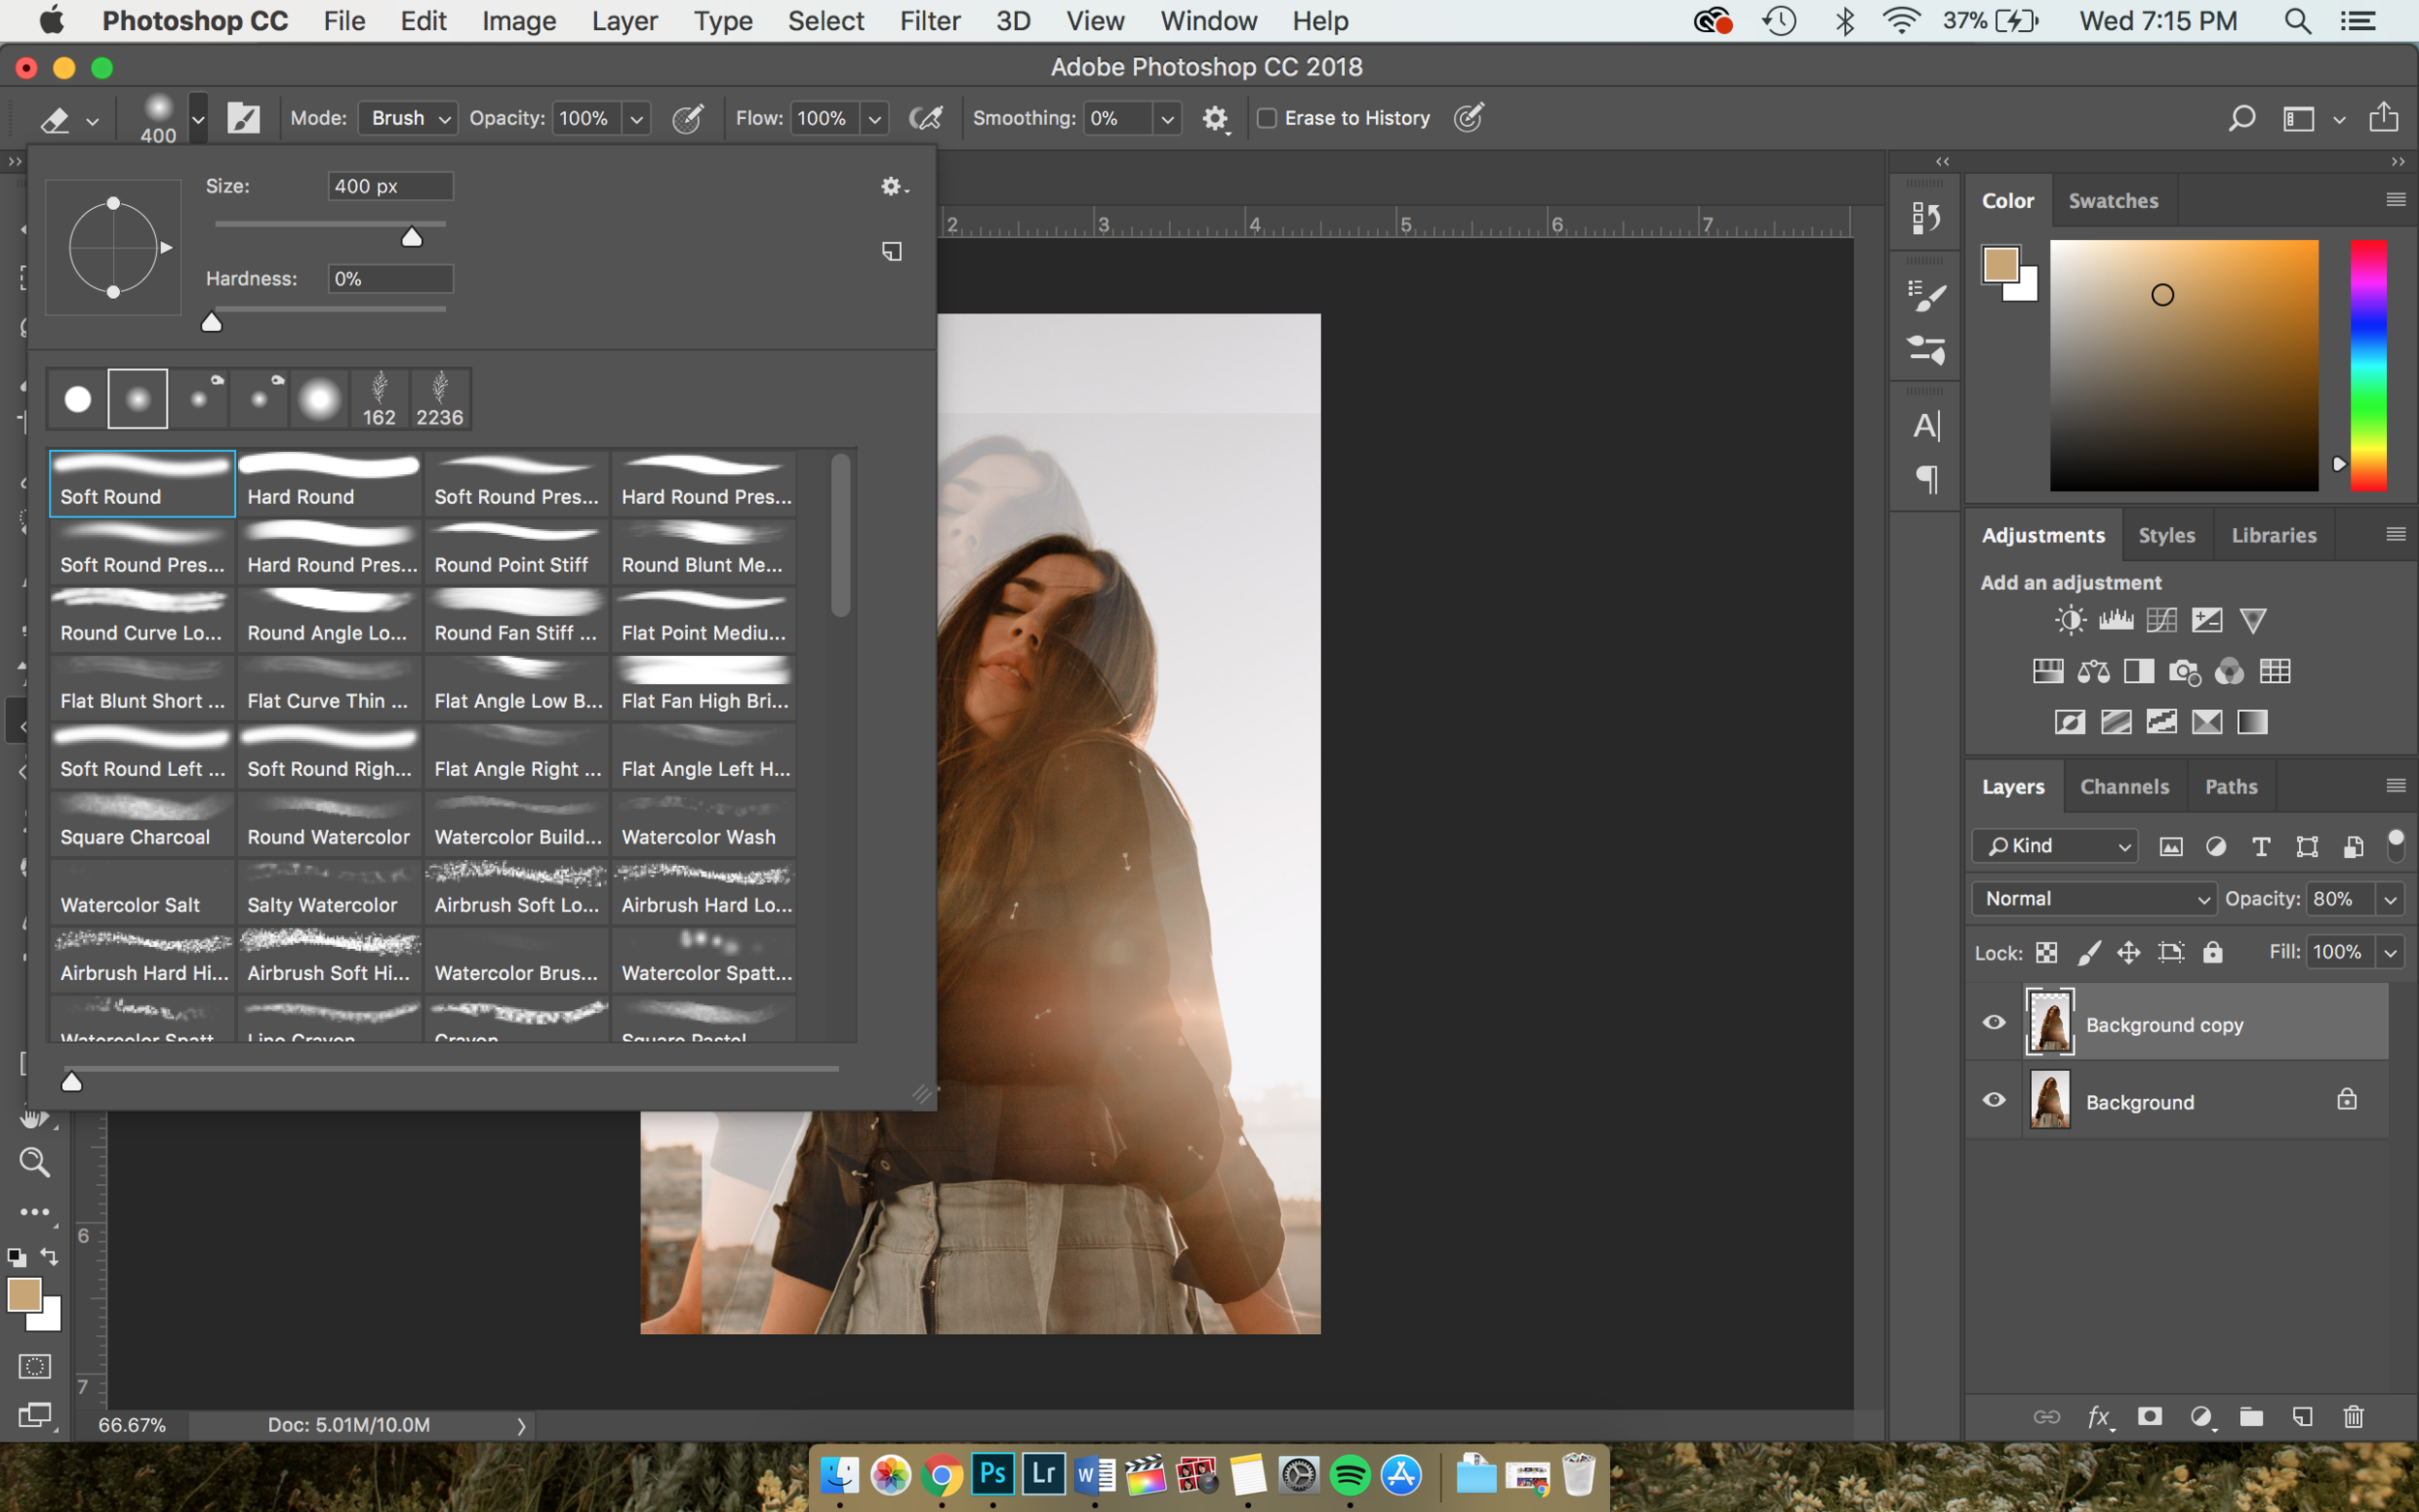Add Gradient Map adjustment
This screenshot has height=1512, width=2419.
click(2252, 722)
